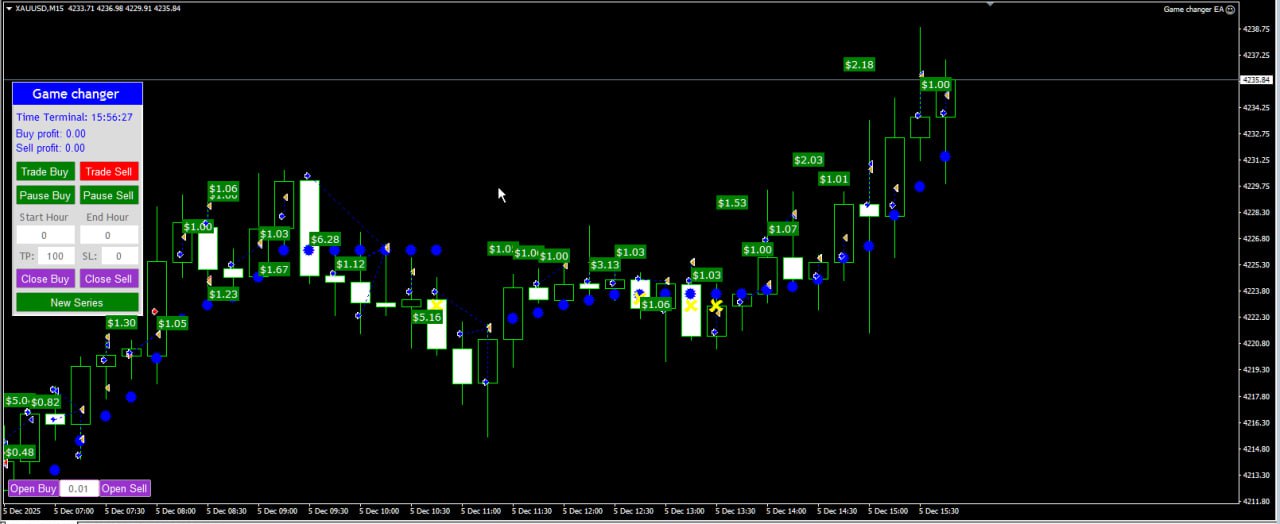
Task: Click the $2.18 profit label
Action: 859,64
